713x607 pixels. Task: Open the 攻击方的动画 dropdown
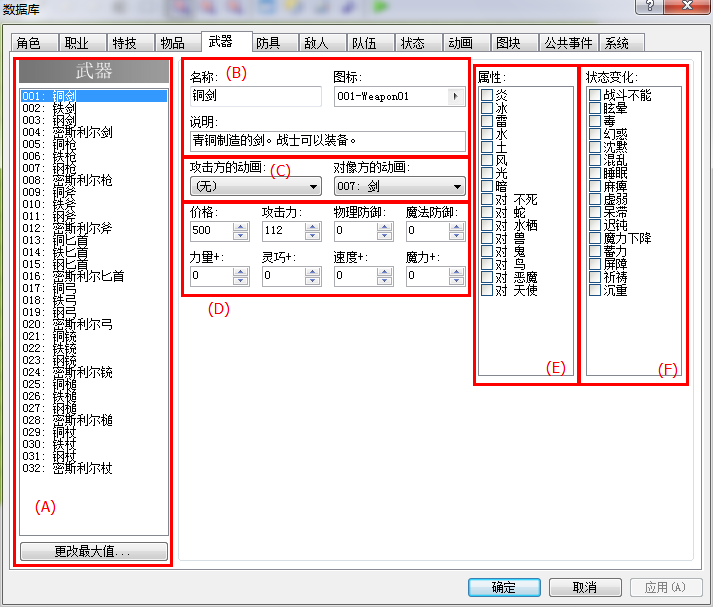(x=256, y=186)
